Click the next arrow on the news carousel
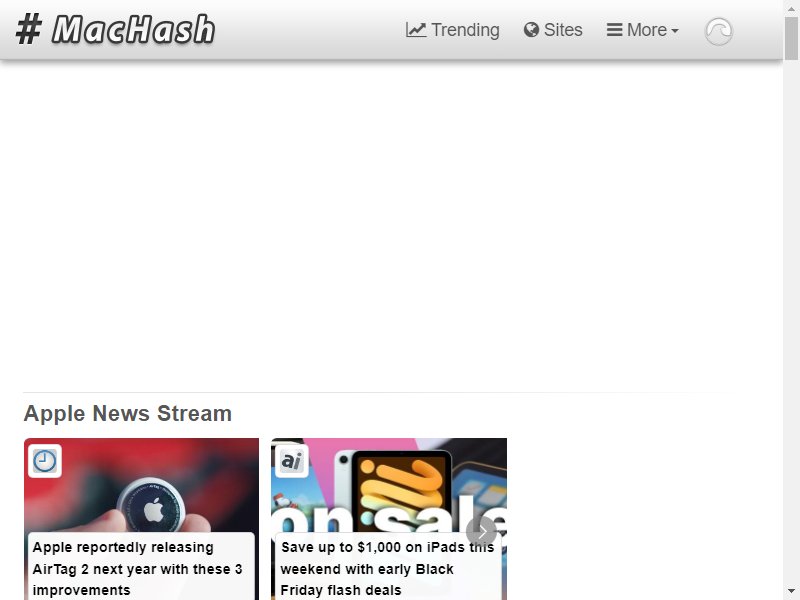 pos(481,531)
